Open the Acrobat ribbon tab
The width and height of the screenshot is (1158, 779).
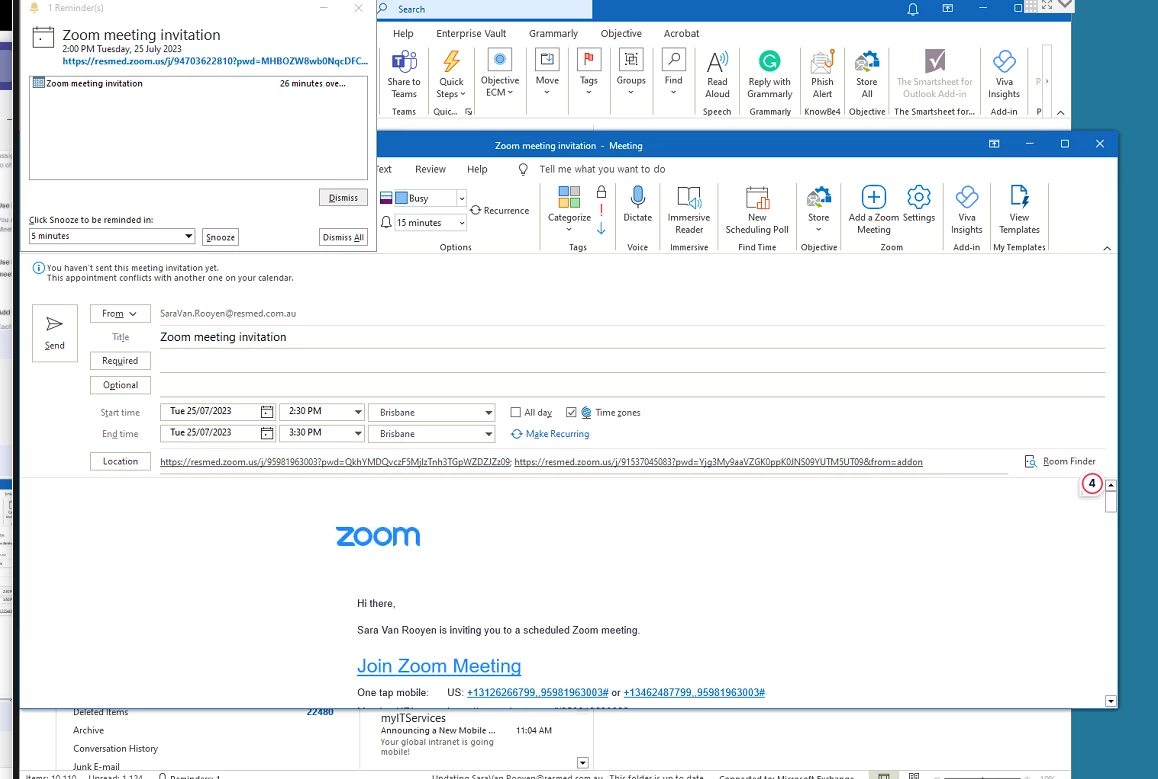(681, 33)
